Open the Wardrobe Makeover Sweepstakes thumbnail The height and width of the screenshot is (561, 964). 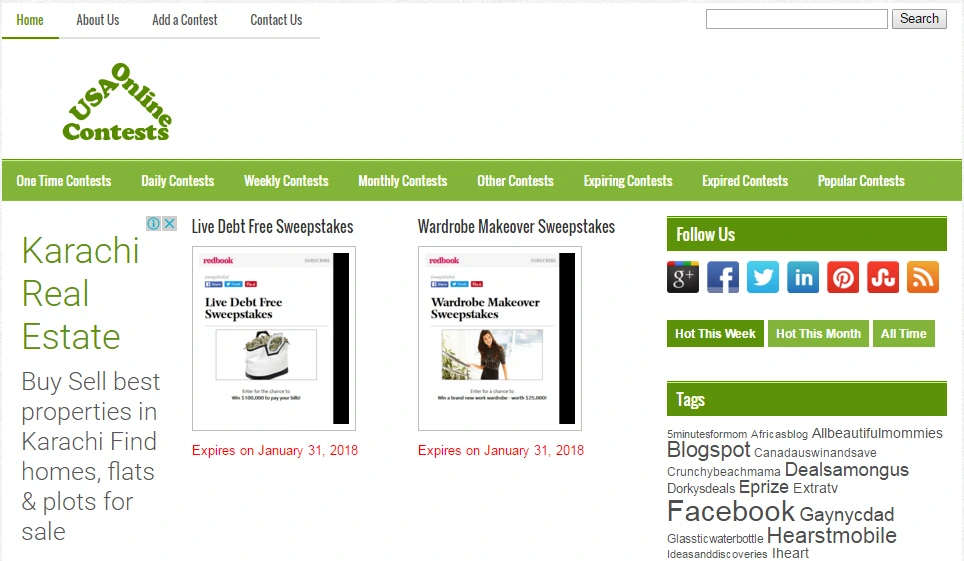pos(500,338)
